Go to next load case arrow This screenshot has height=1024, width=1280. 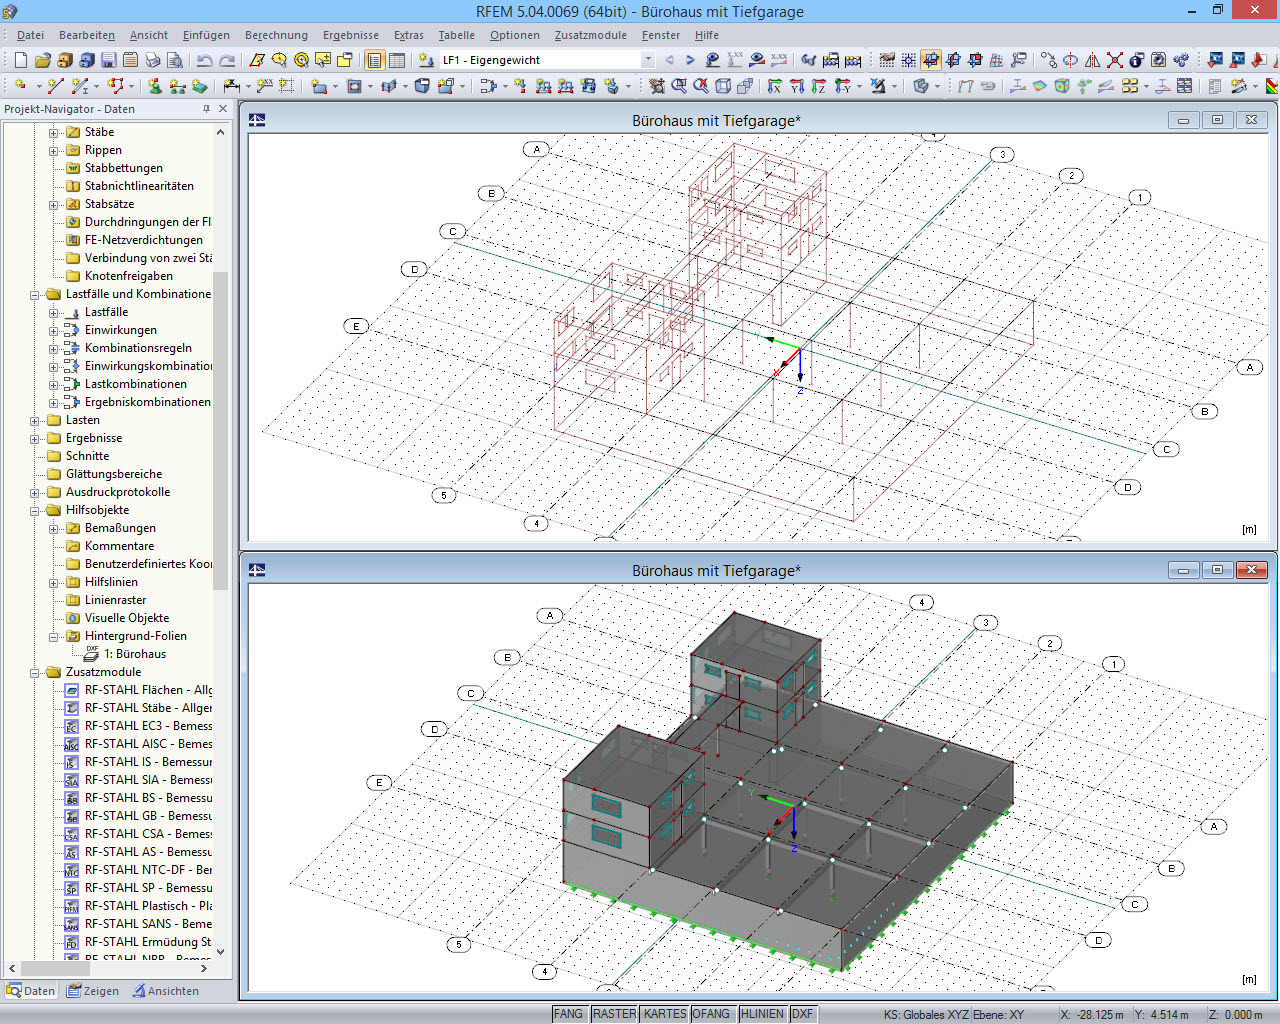(x=690, y=60)
